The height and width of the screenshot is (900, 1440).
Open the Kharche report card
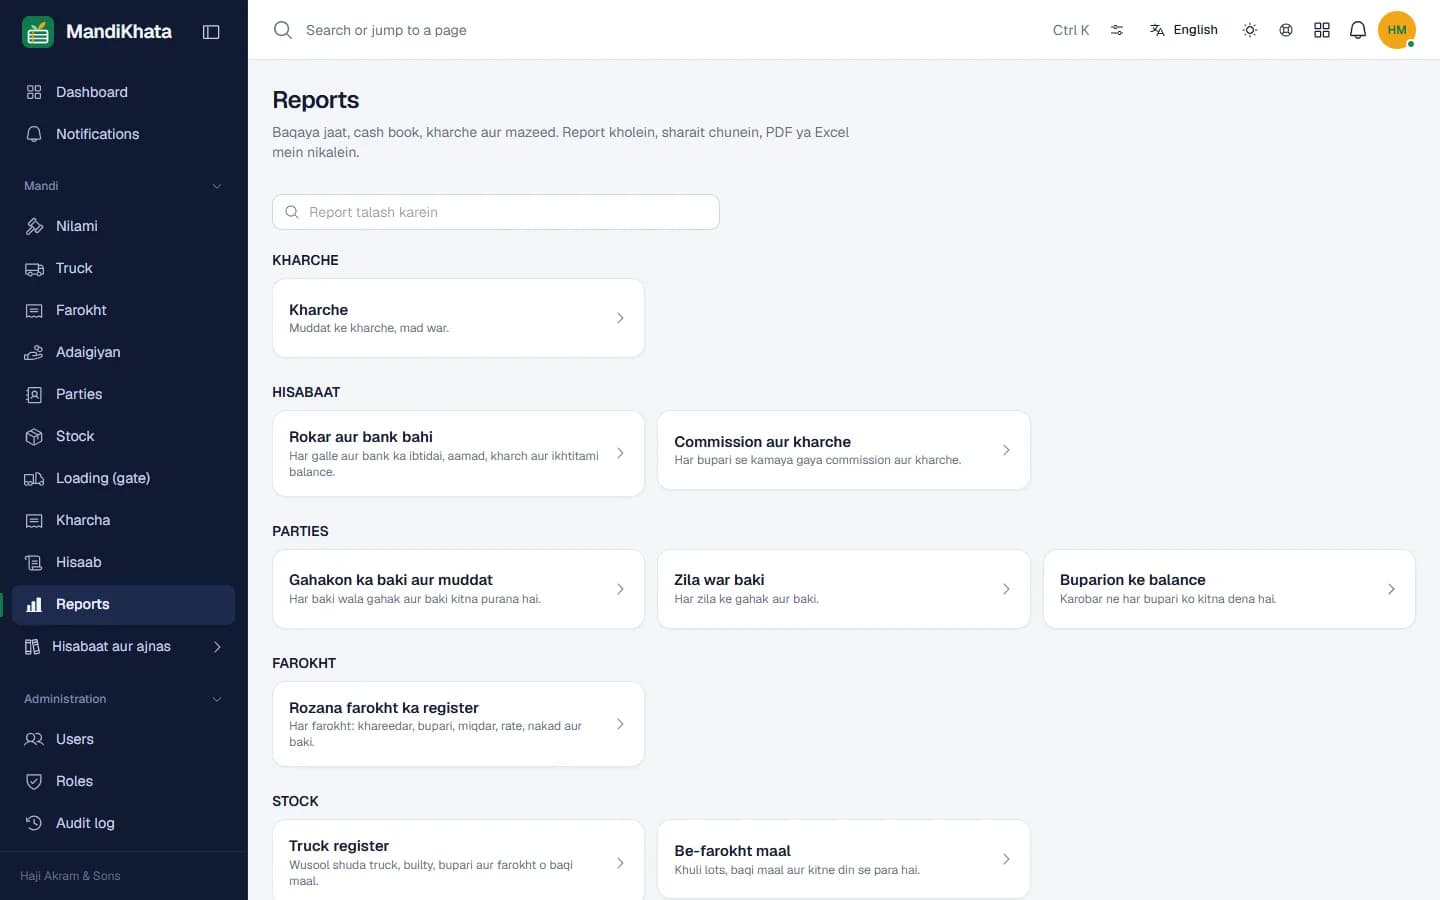coord(458,318)
